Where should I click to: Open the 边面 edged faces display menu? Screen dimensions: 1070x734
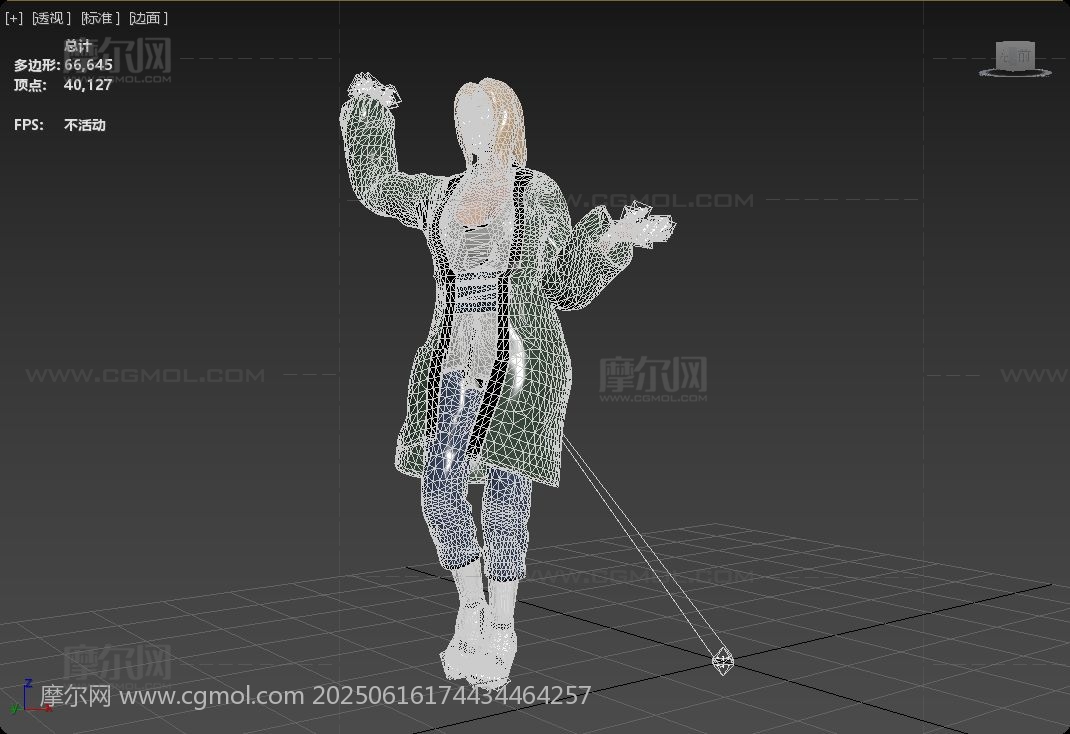click(x=149, y=18)
